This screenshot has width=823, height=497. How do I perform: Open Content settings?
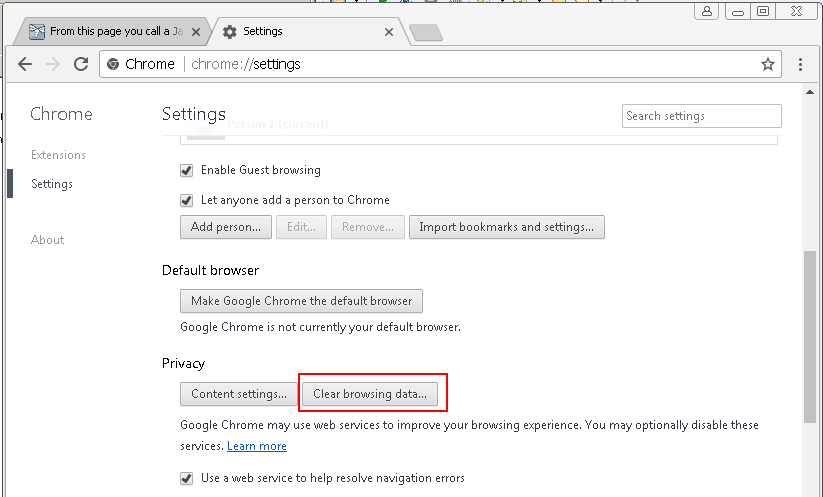239,394
